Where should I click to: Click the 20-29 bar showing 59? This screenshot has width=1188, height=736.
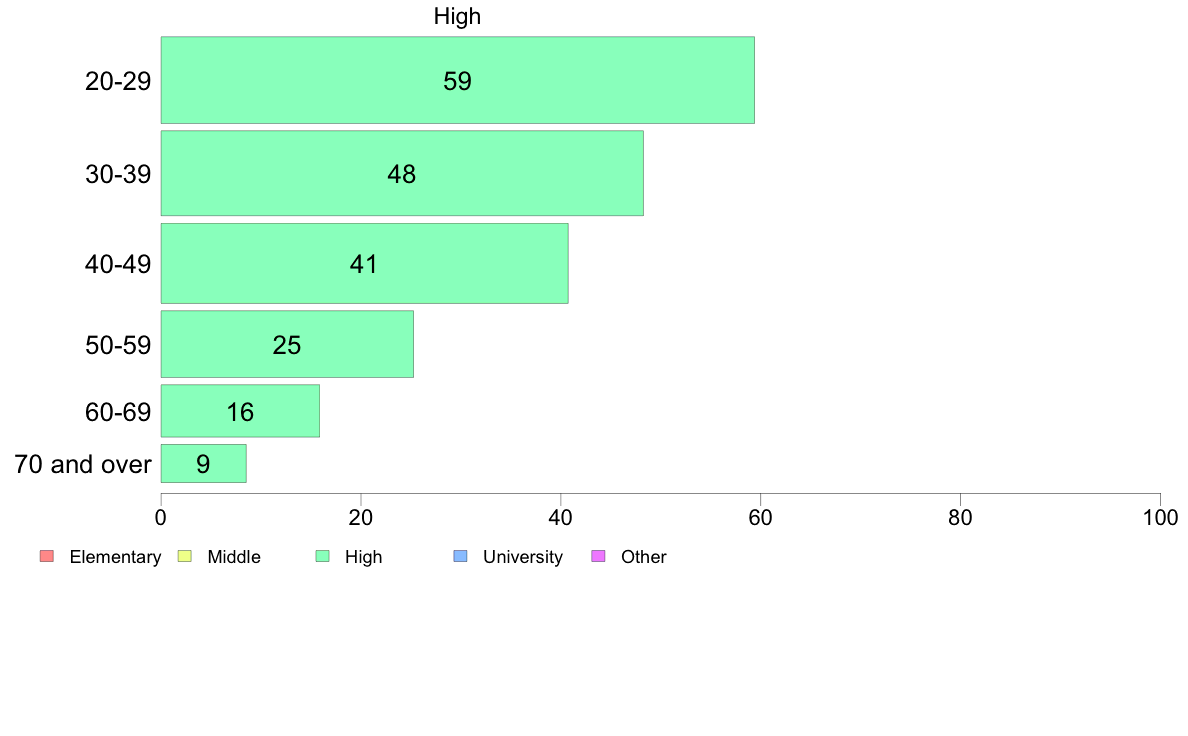point(457,81)
